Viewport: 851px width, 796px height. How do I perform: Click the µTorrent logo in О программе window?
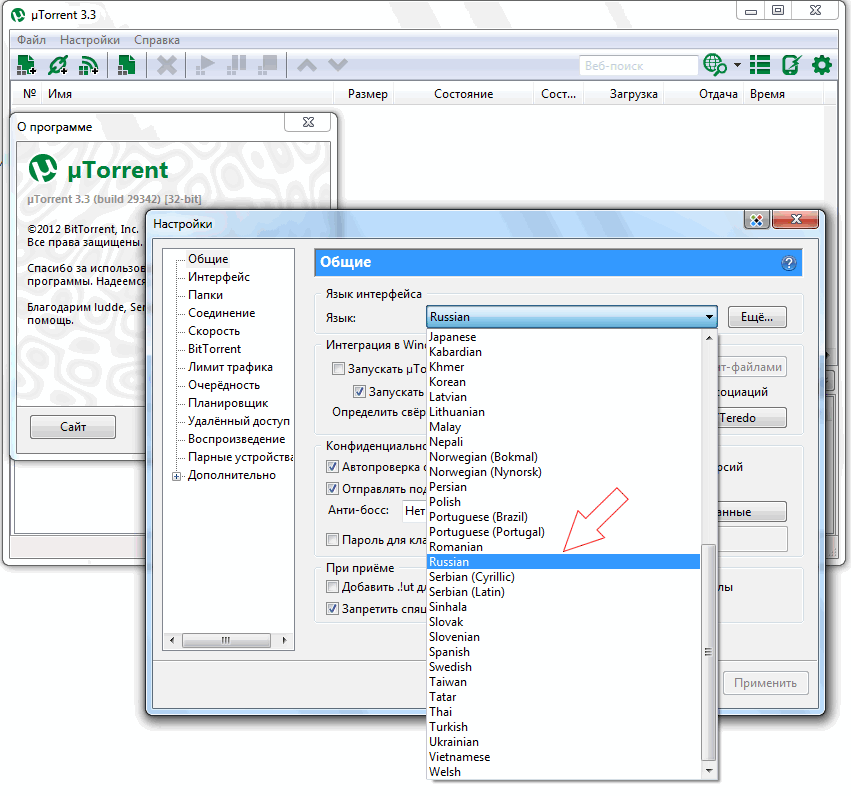pos(43,168)
